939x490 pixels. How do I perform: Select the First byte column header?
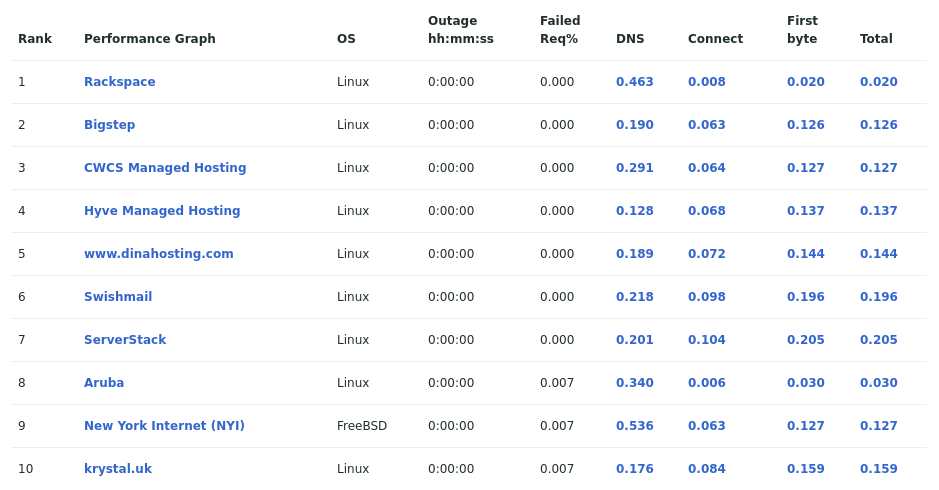pyautogui.click(x=802, y=30)
